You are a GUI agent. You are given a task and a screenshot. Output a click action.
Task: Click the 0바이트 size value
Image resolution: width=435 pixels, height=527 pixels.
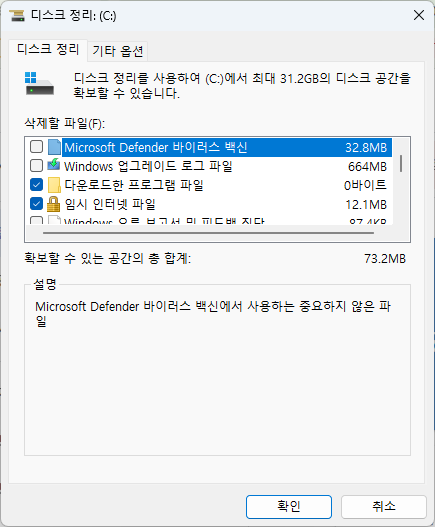365,186
